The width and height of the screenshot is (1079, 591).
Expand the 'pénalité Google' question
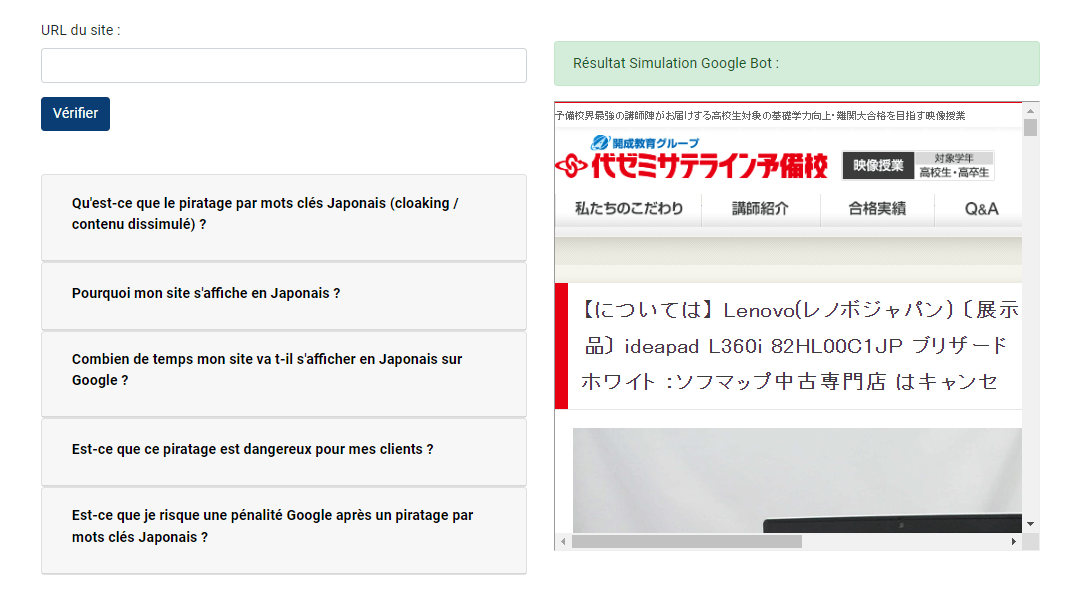pos(284,530)
